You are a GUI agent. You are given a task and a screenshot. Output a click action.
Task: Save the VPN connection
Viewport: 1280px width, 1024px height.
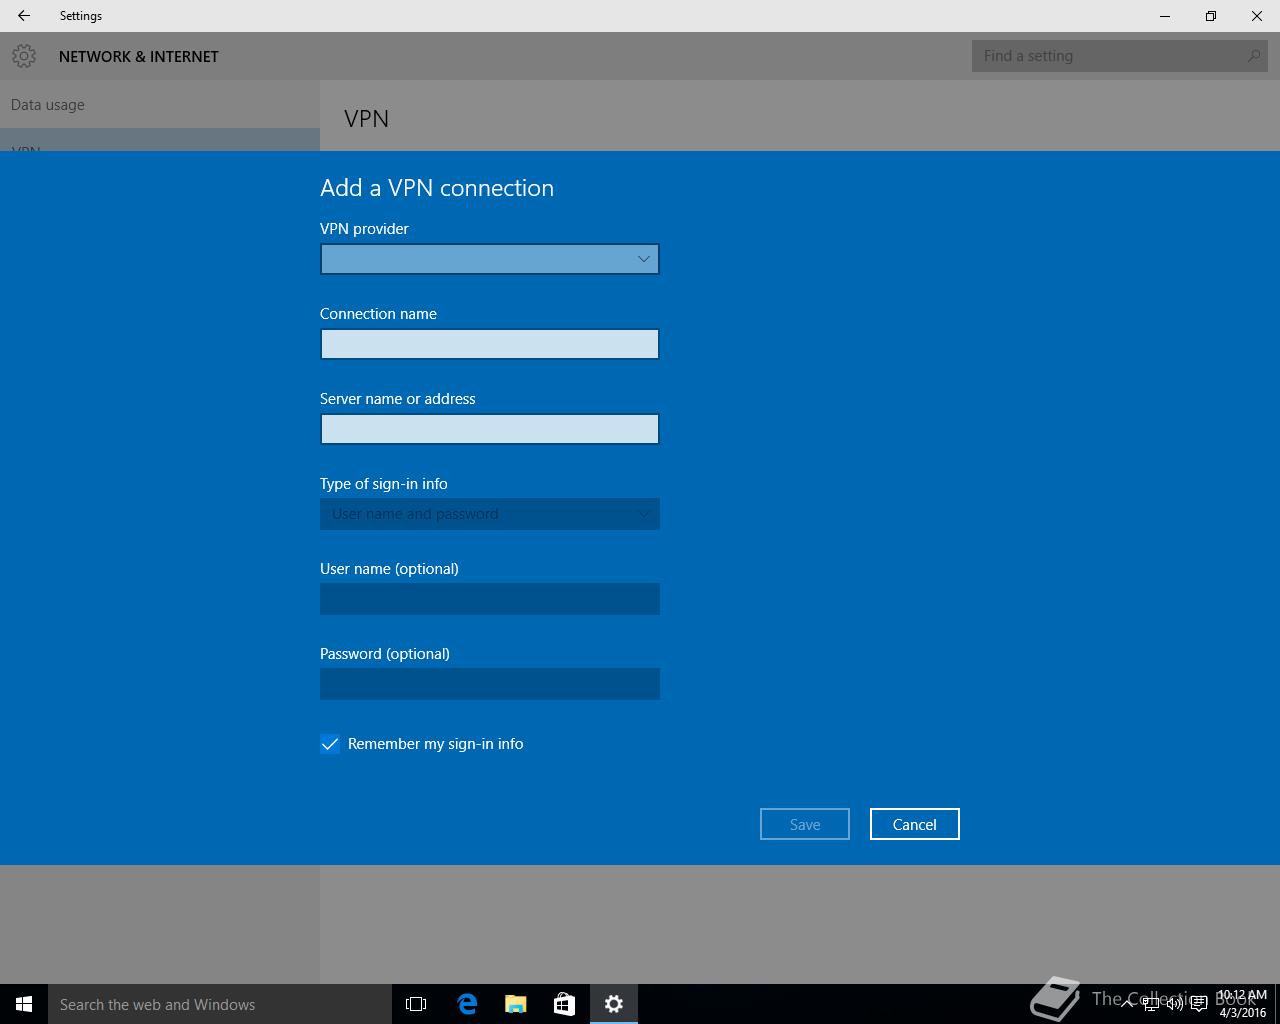[x=805, y=824]
